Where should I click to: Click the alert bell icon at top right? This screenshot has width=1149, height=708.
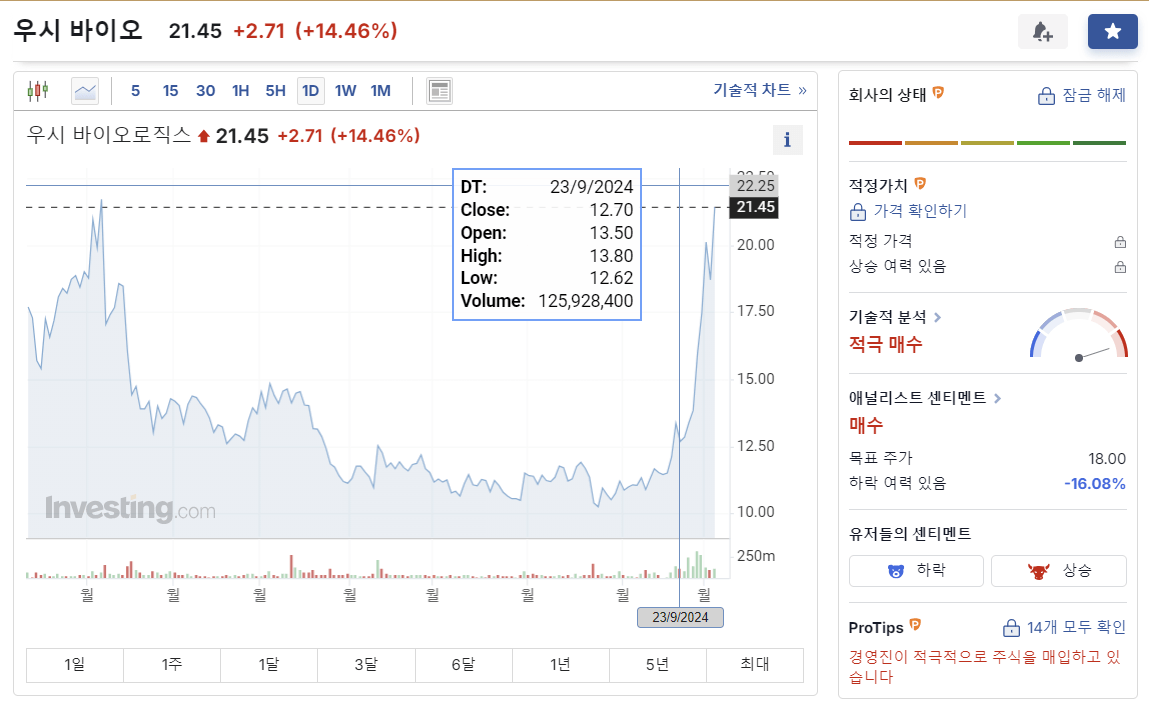pyautogui.click(x=1043, y=31)
